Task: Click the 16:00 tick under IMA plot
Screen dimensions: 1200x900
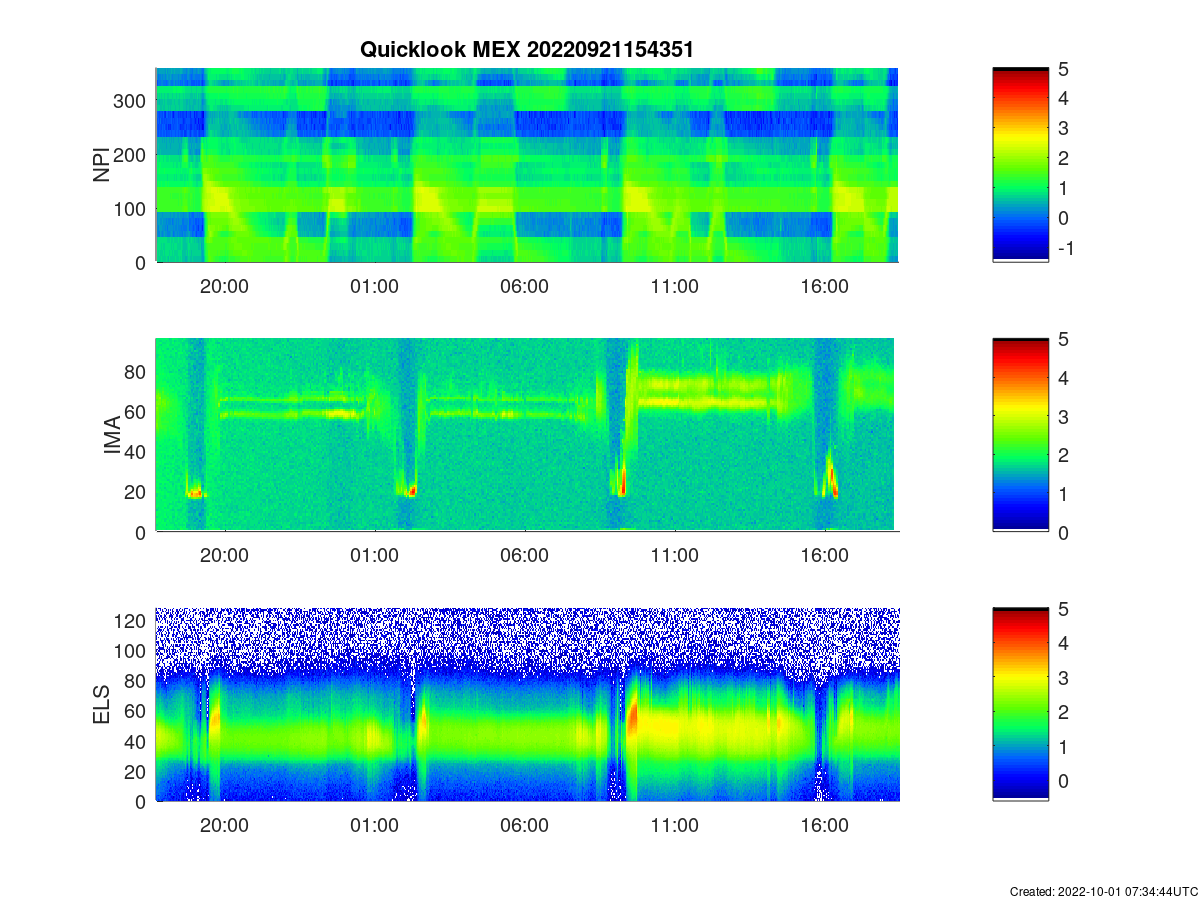Action: click(824, 555)
